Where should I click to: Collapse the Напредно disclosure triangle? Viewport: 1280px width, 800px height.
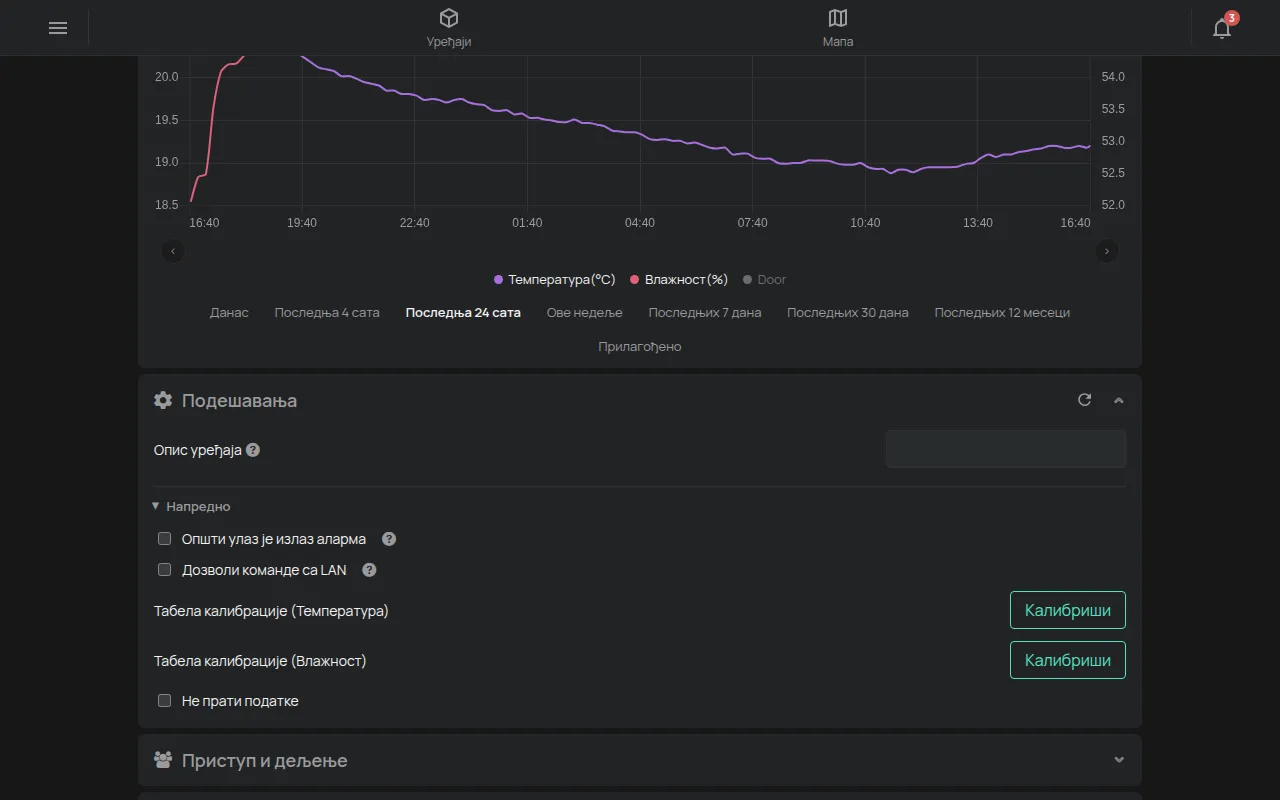[155, 506]
